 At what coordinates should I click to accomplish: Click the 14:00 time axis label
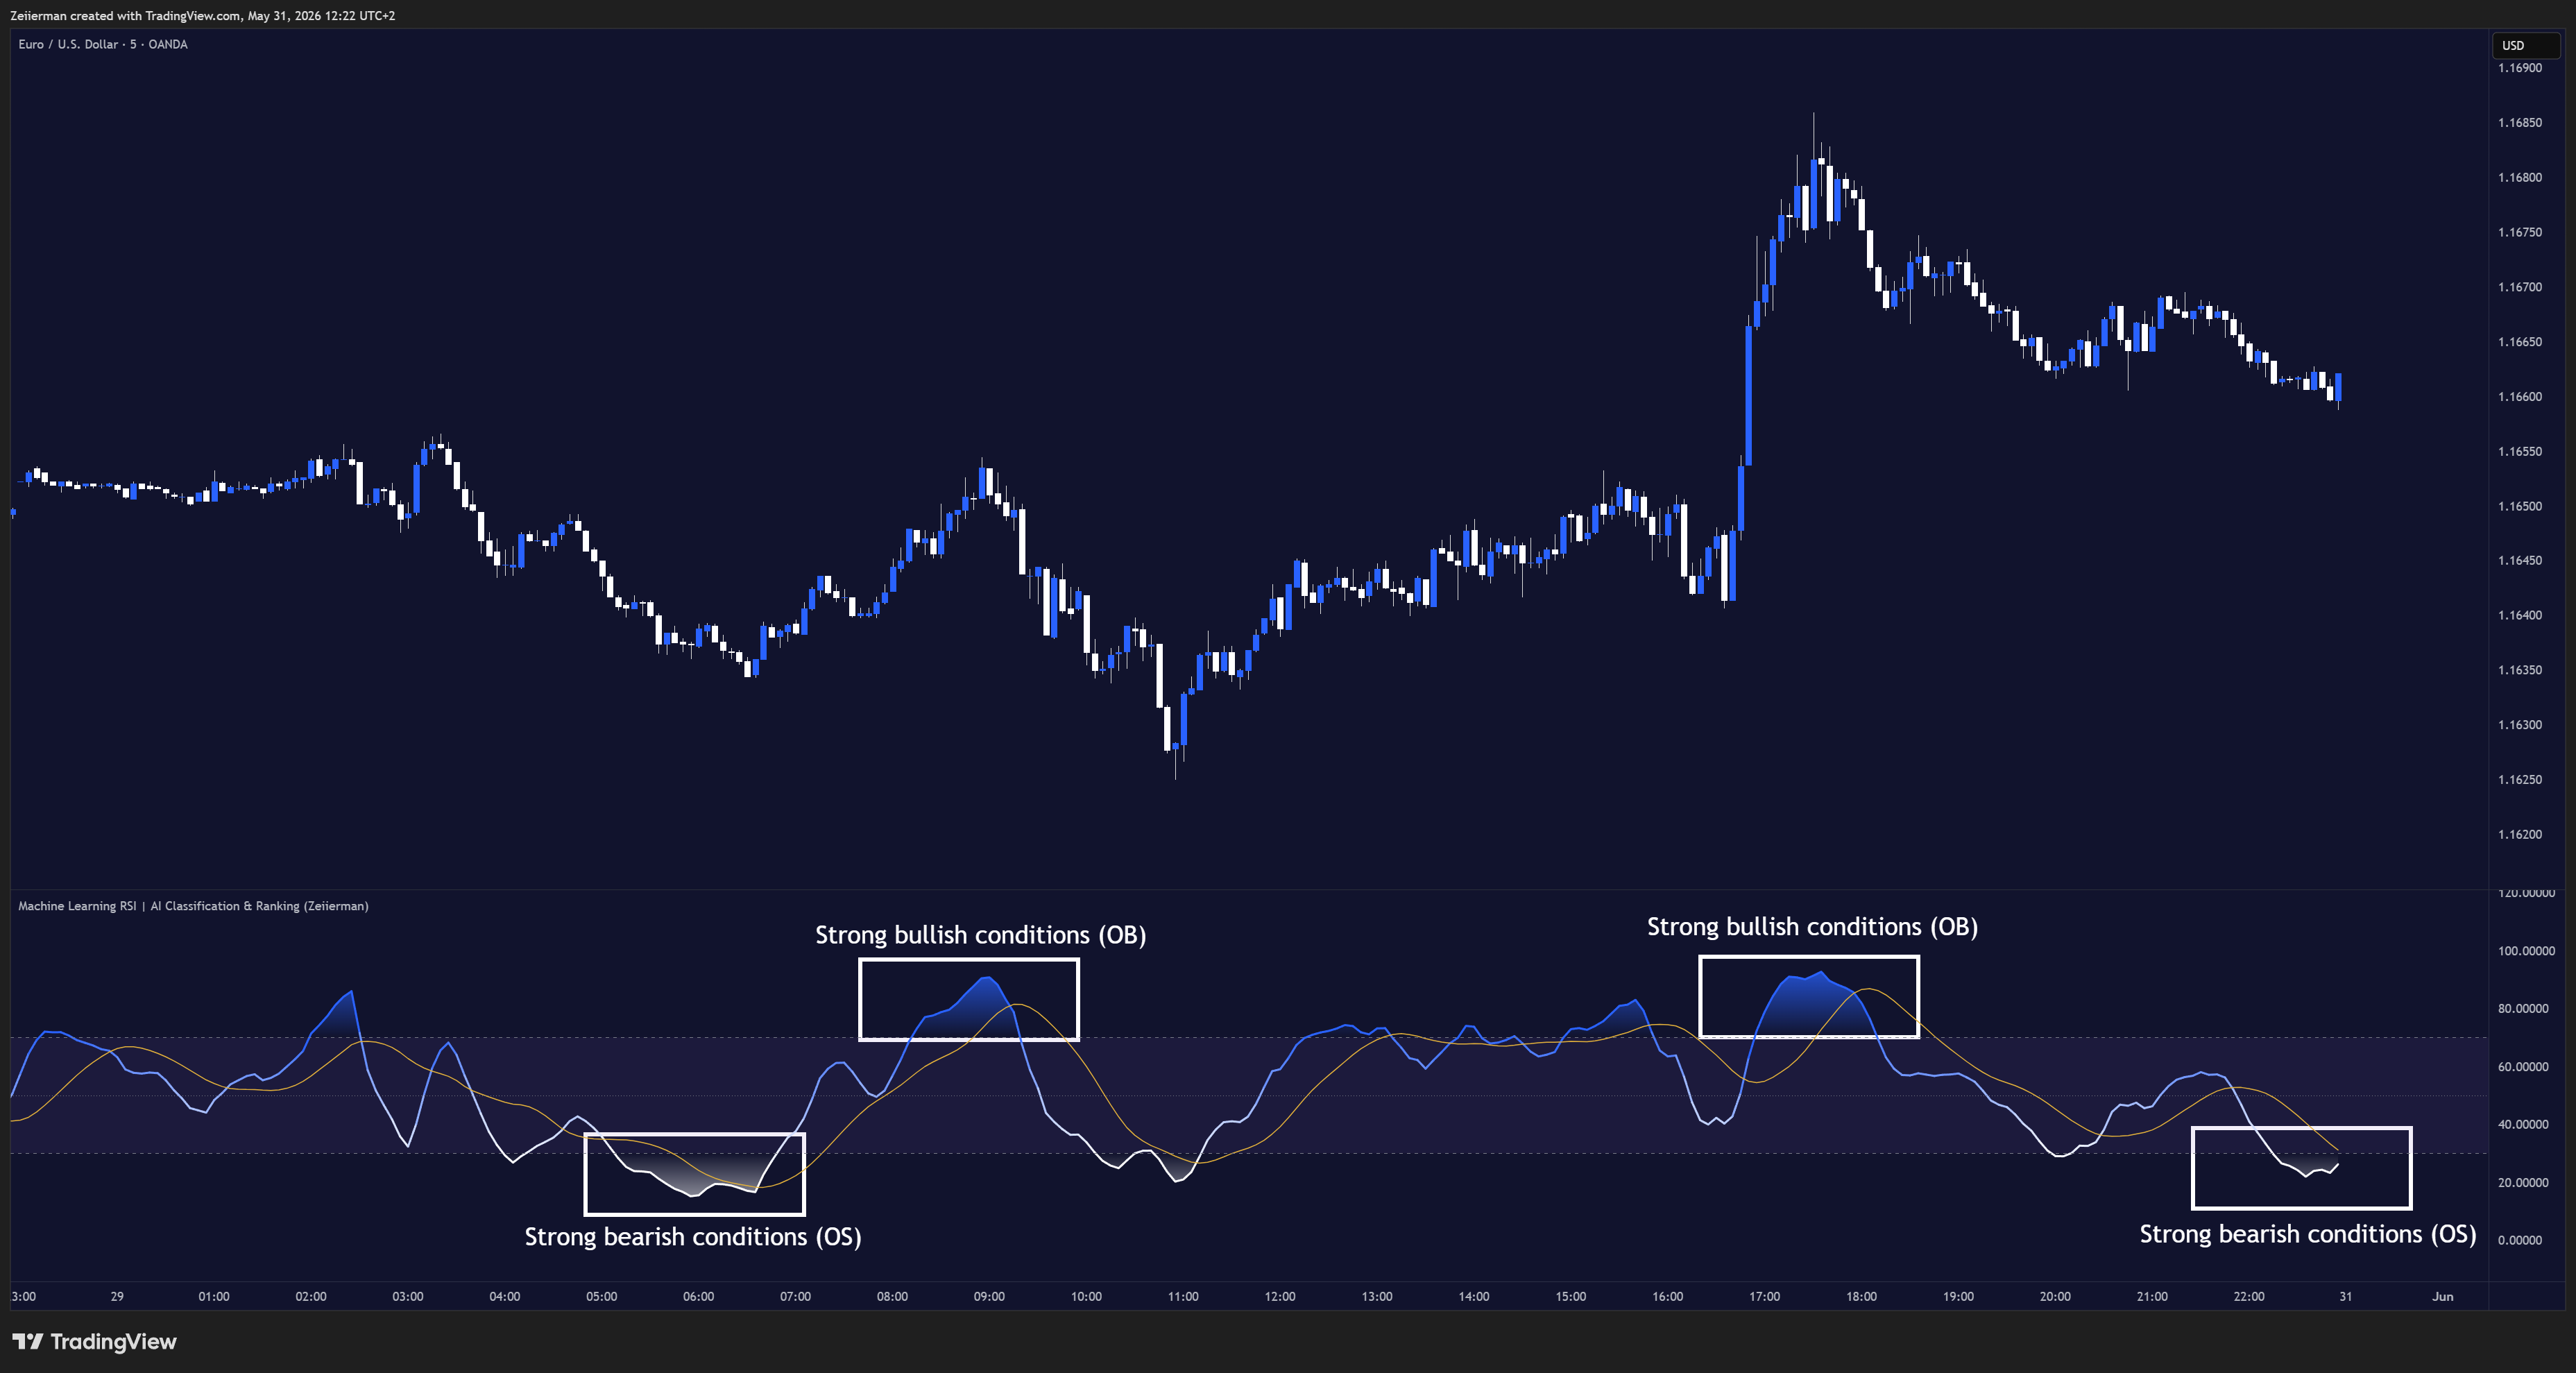[1474, 1297]
